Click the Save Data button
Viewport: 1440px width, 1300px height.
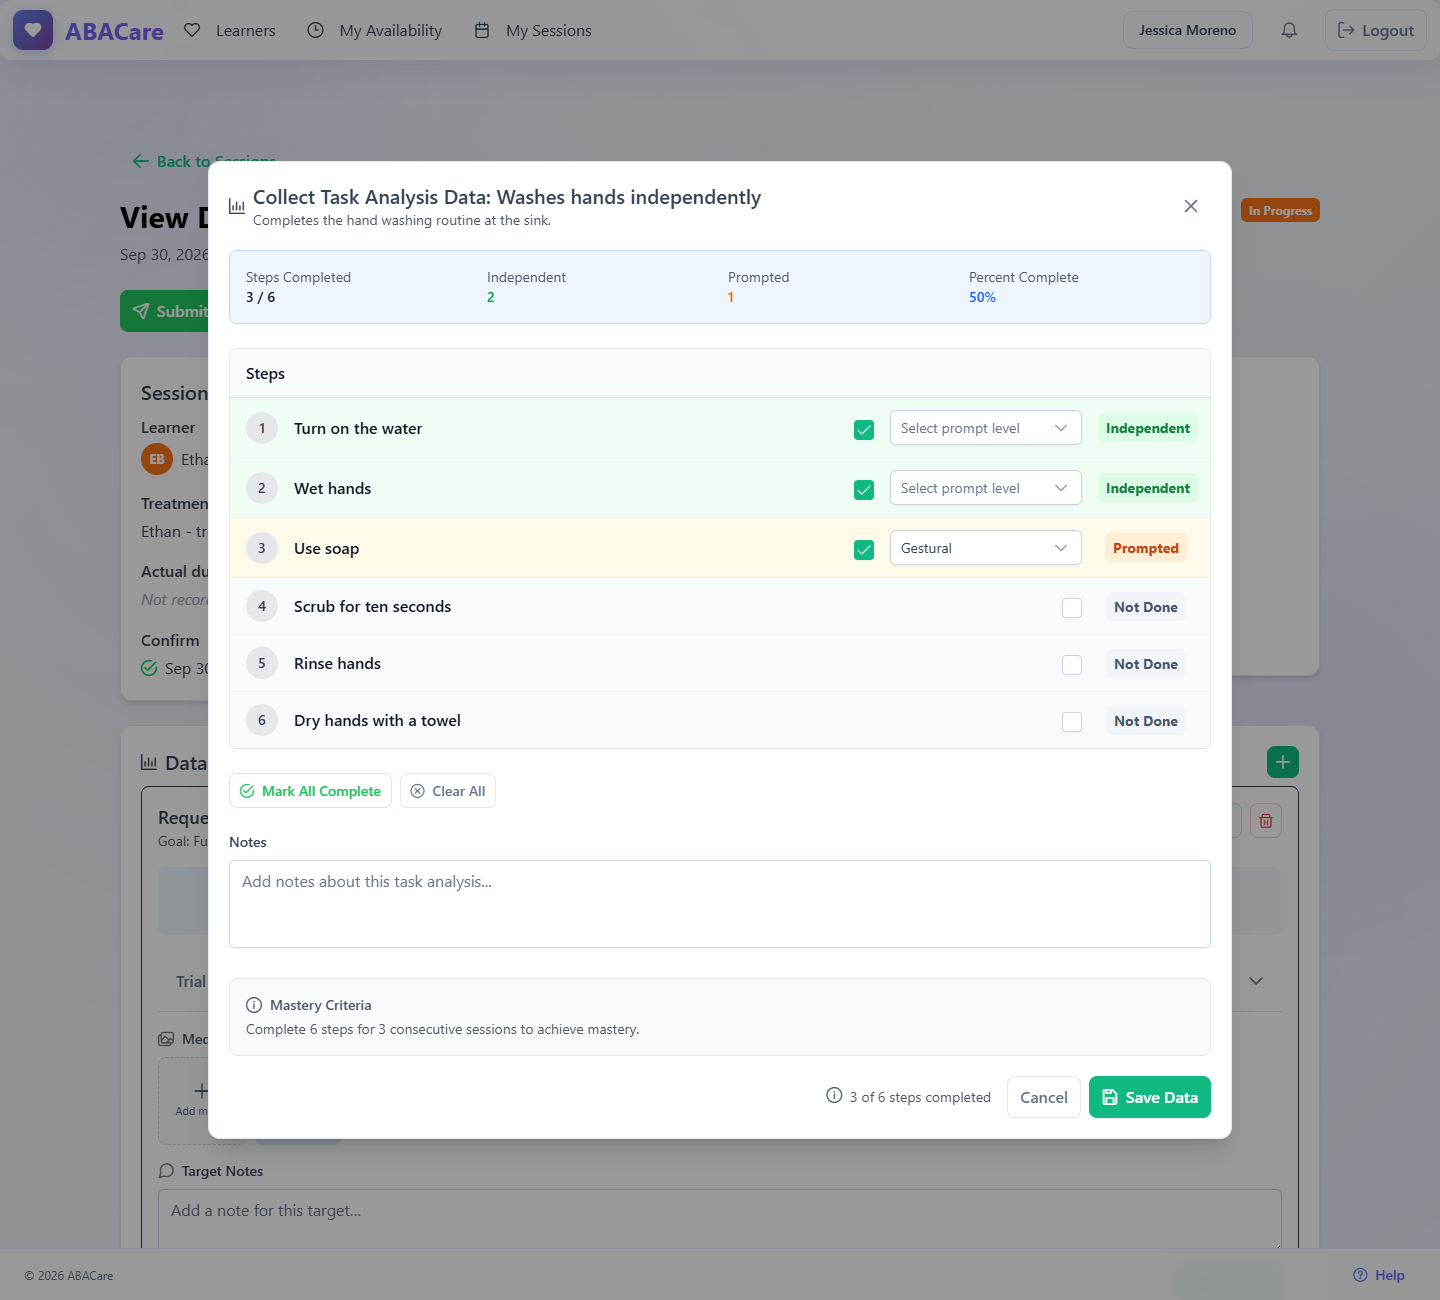(x=1150, y=1097)
